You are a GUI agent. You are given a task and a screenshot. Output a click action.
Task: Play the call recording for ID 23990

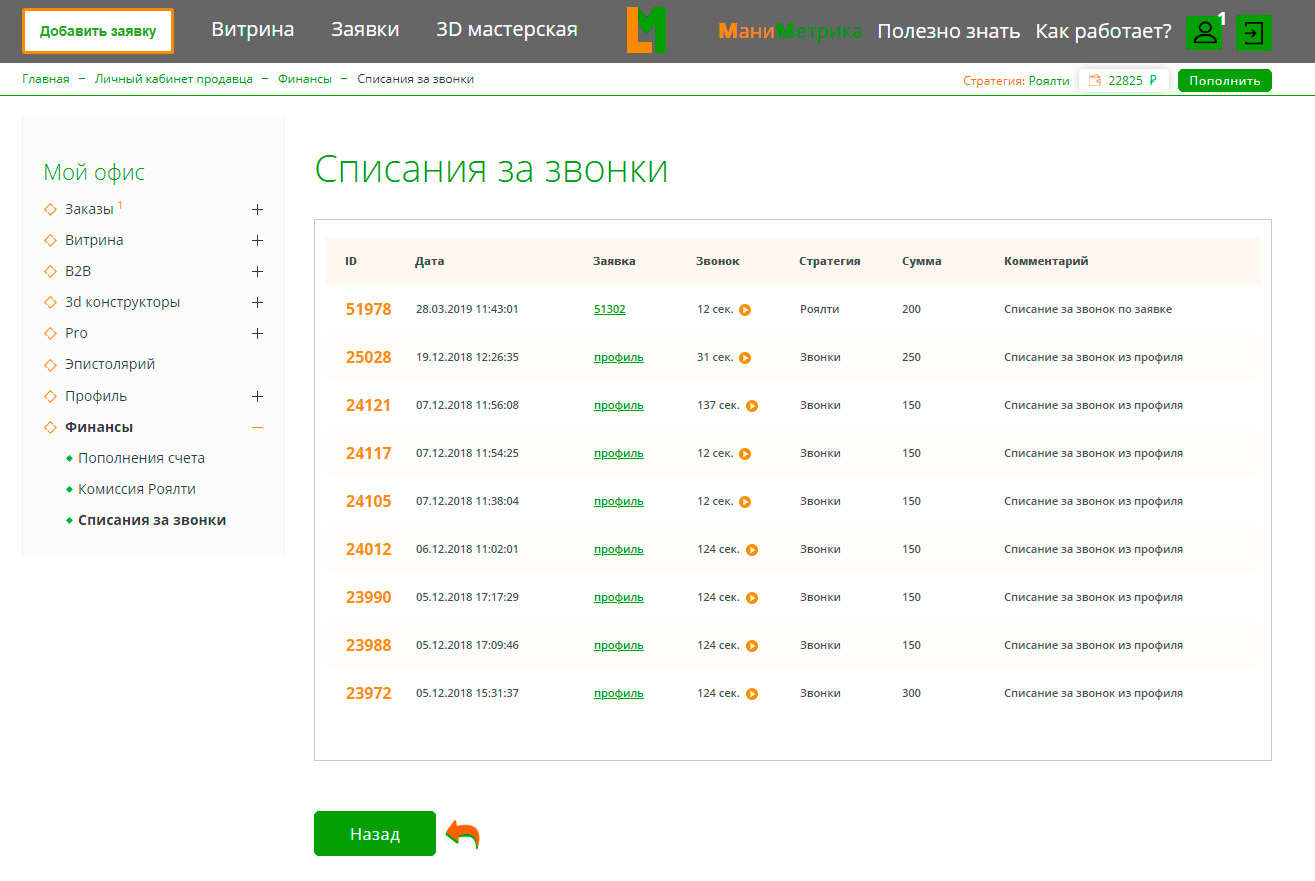click(752, 598)
